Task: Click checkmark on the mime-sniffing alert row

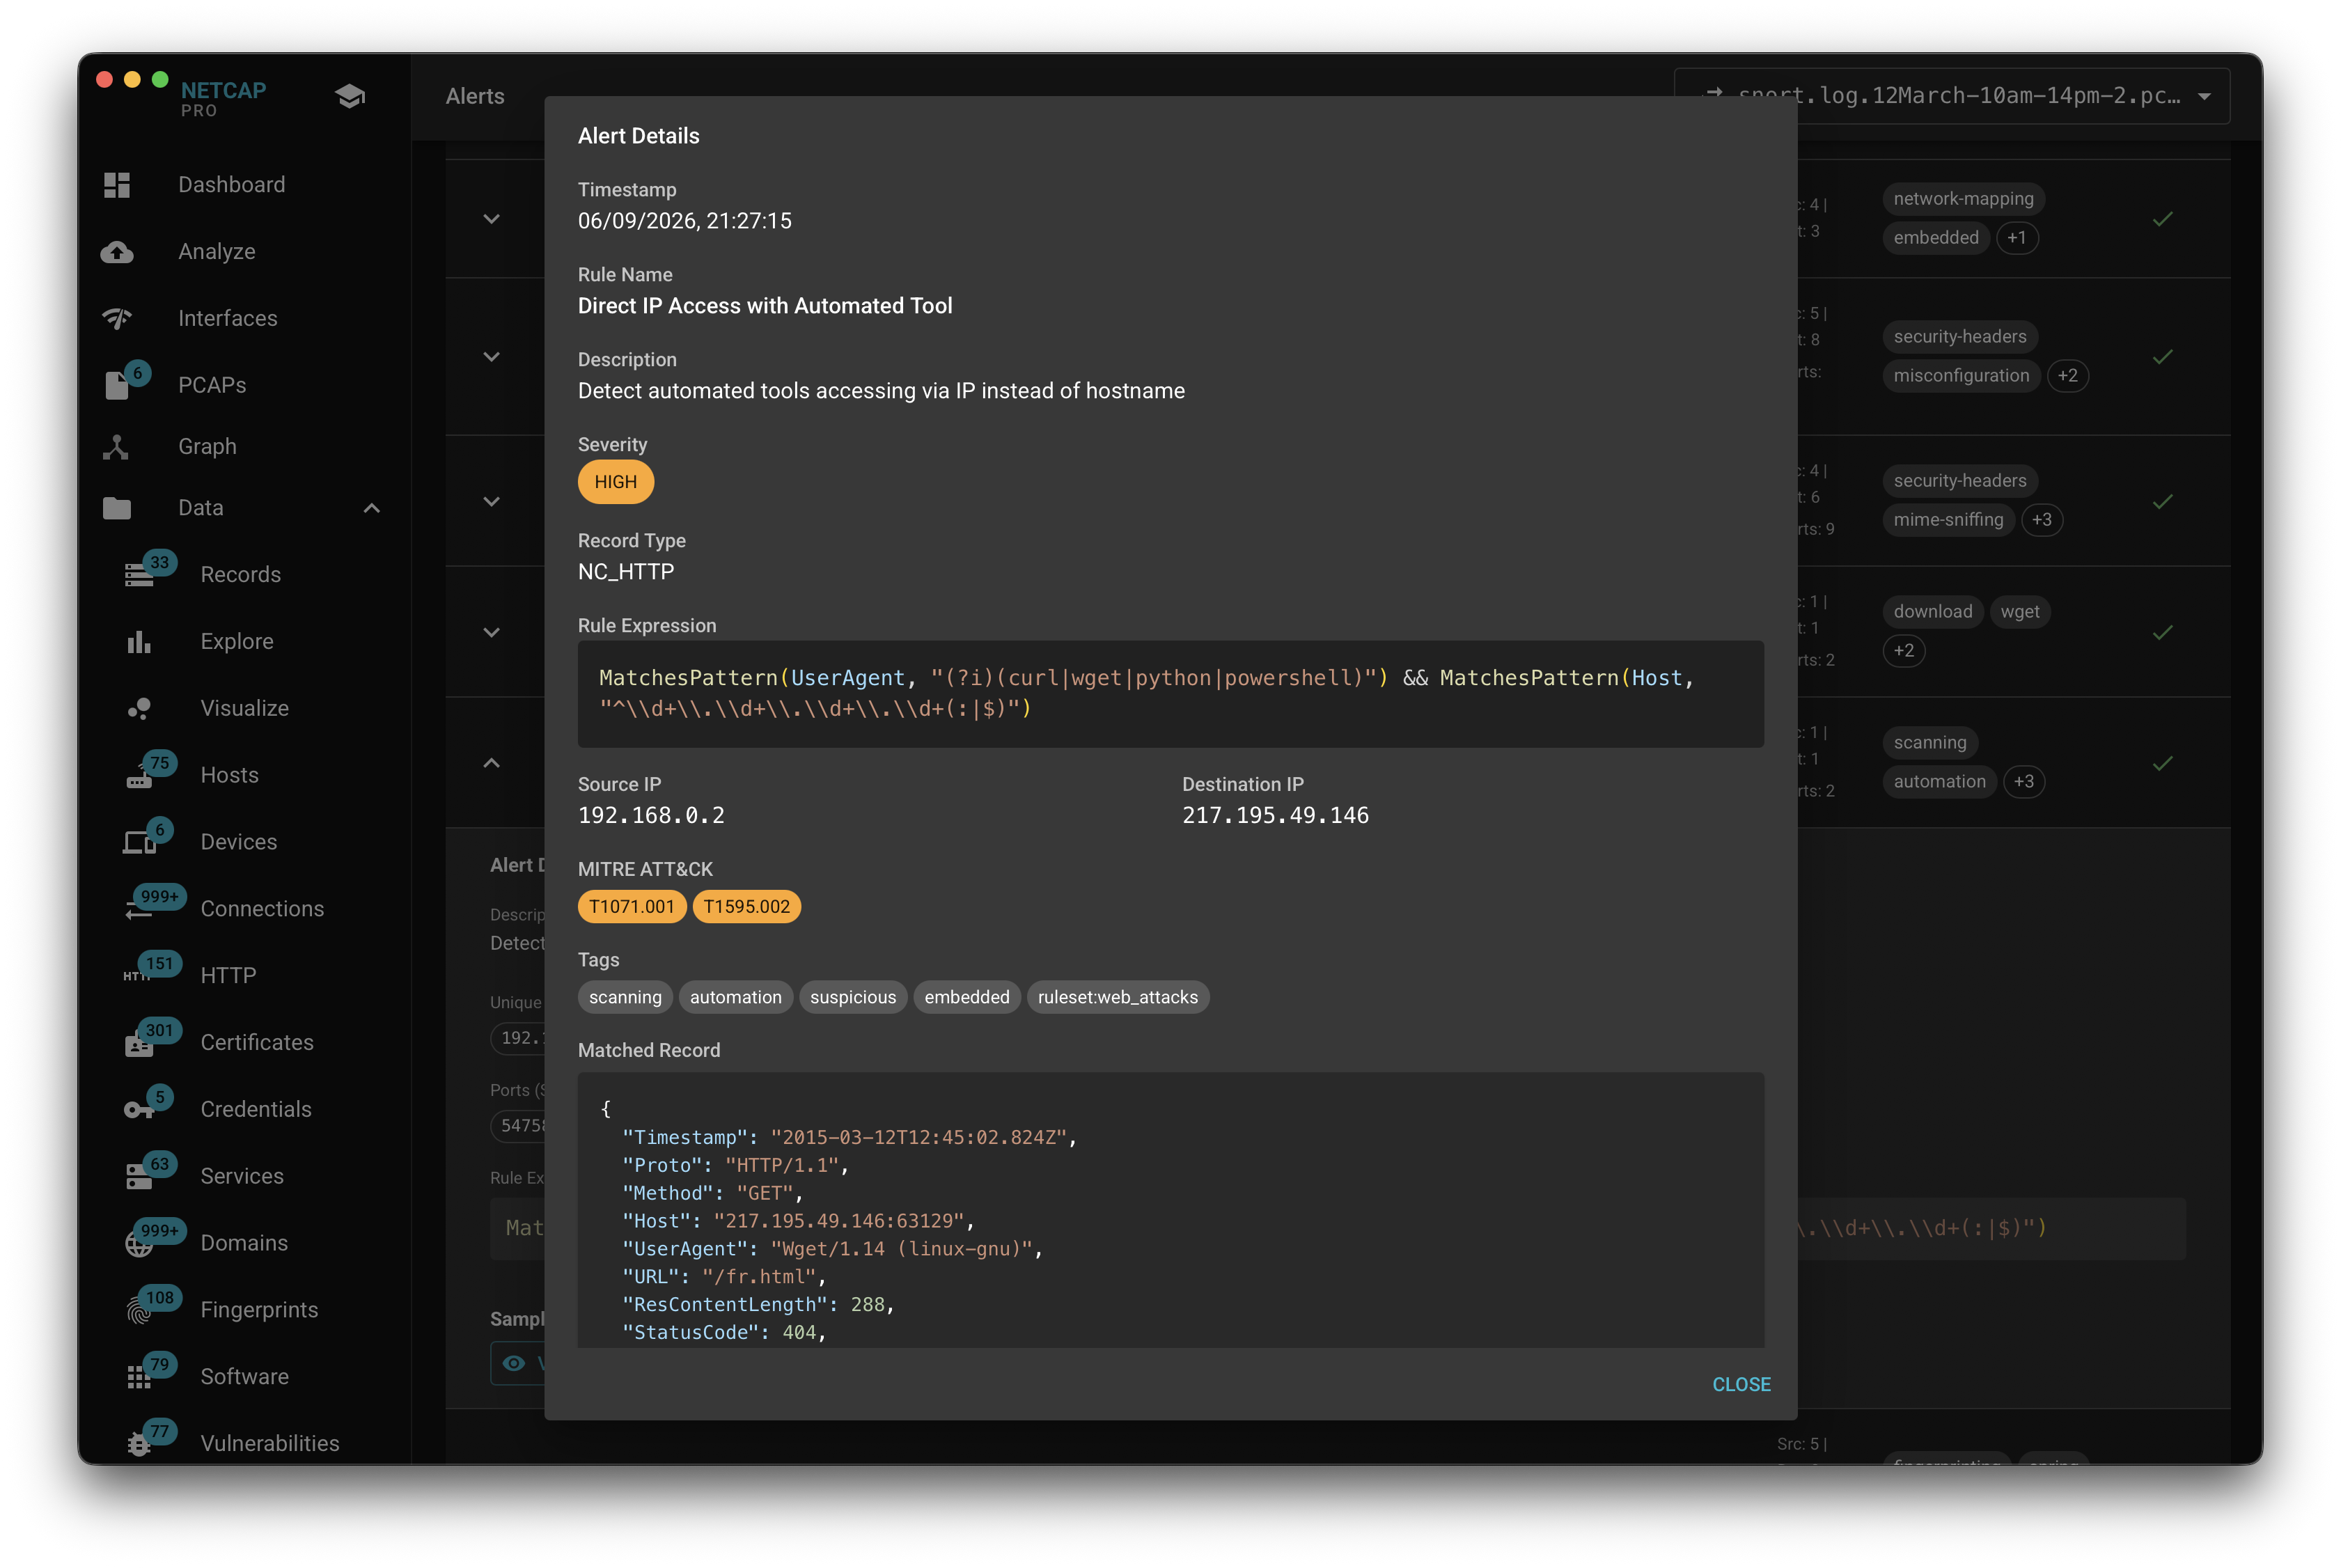Action: coord(2163,502)
